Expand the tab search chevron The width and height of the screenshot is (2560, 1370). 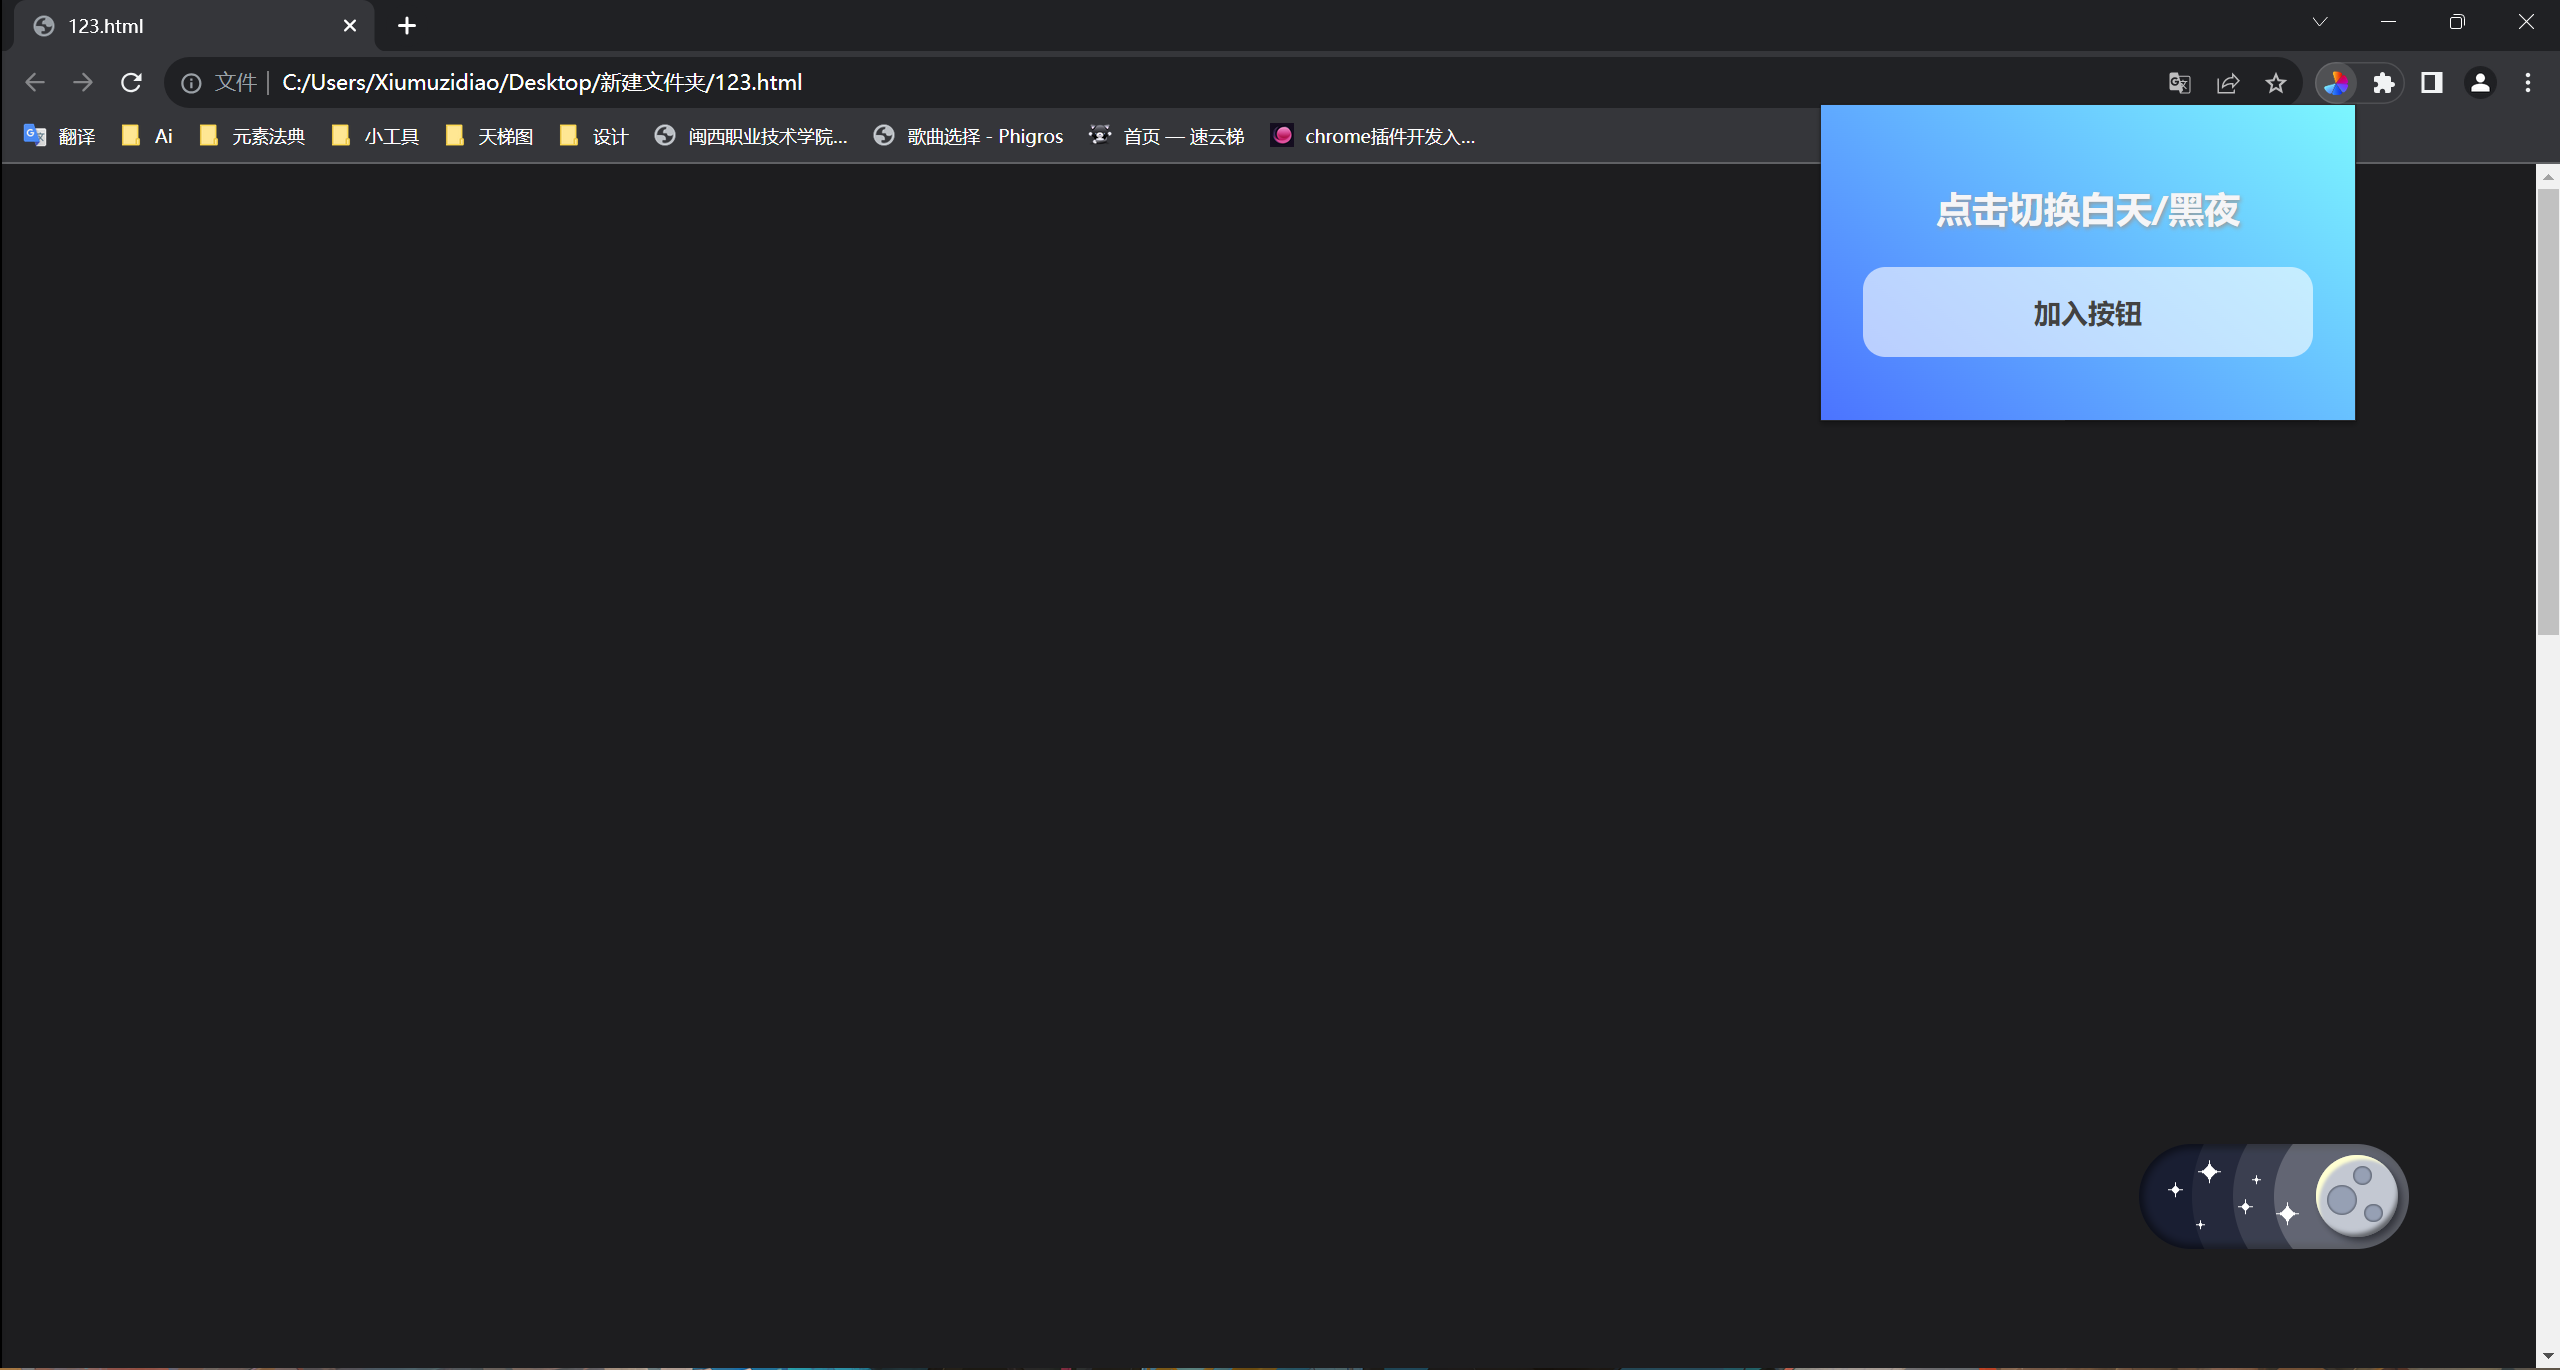pyautogui.click(x=2320, y=22)
